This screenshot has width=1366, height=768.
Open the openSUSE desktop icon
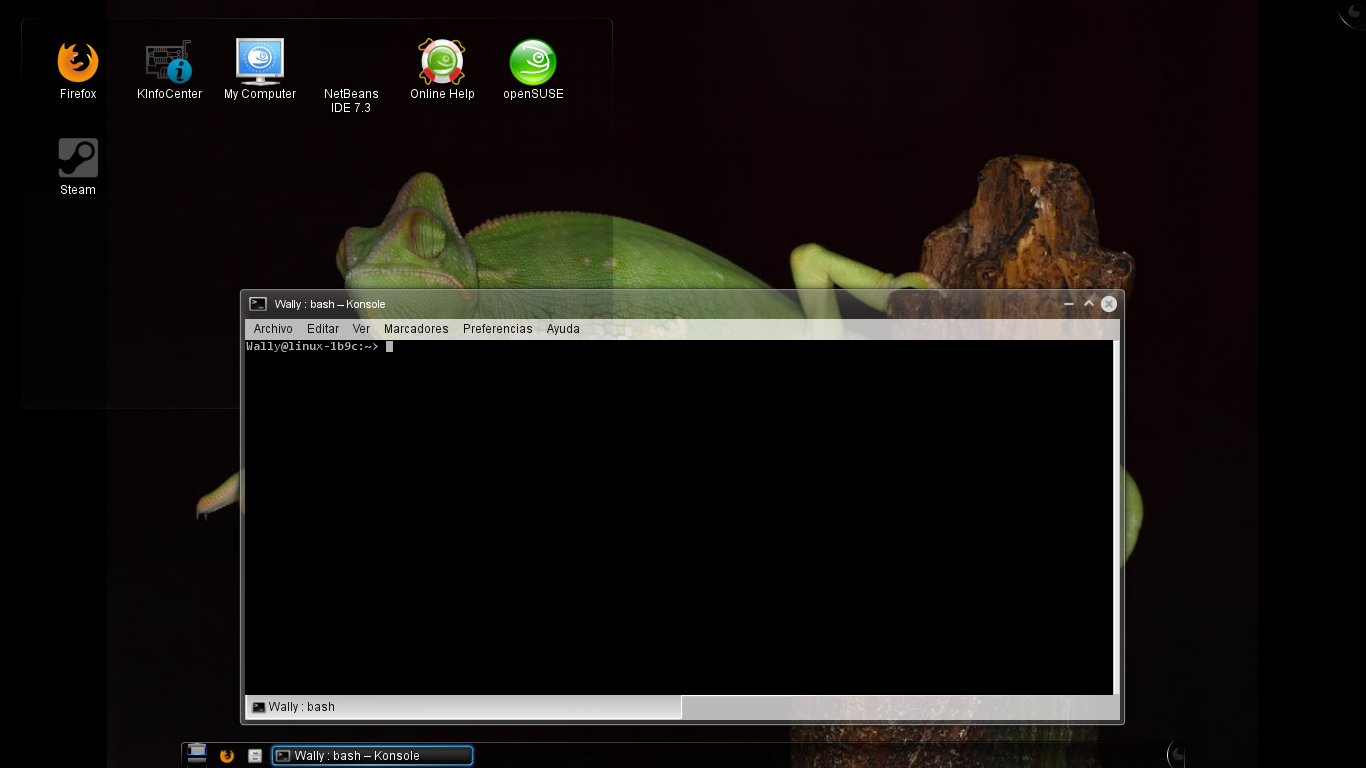click(532, 62)
